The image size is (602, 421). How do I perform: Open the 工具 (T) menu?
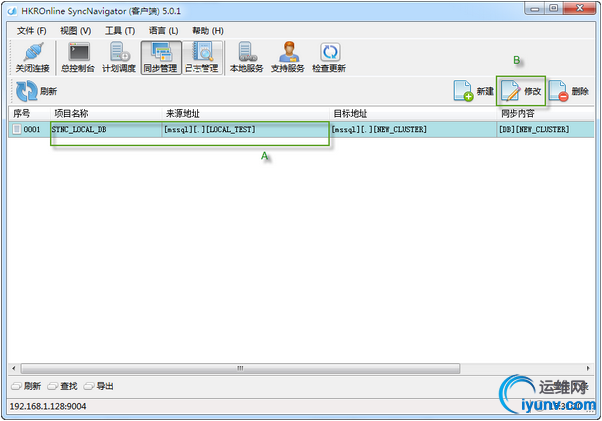tap(120, 31)
